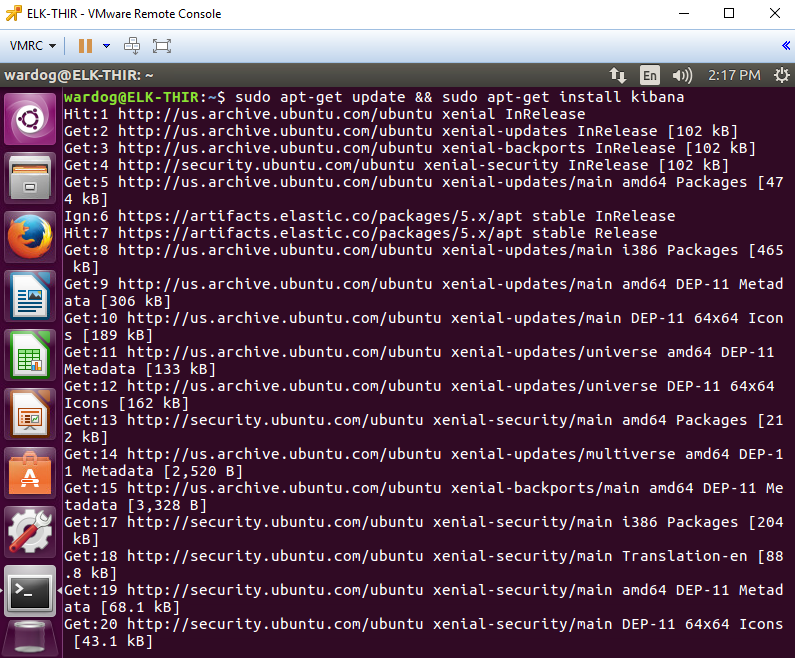Click the '[68.1 kB]' size text
The width and height of the screenshot is (795, 658).
click(x=140, y=607)
